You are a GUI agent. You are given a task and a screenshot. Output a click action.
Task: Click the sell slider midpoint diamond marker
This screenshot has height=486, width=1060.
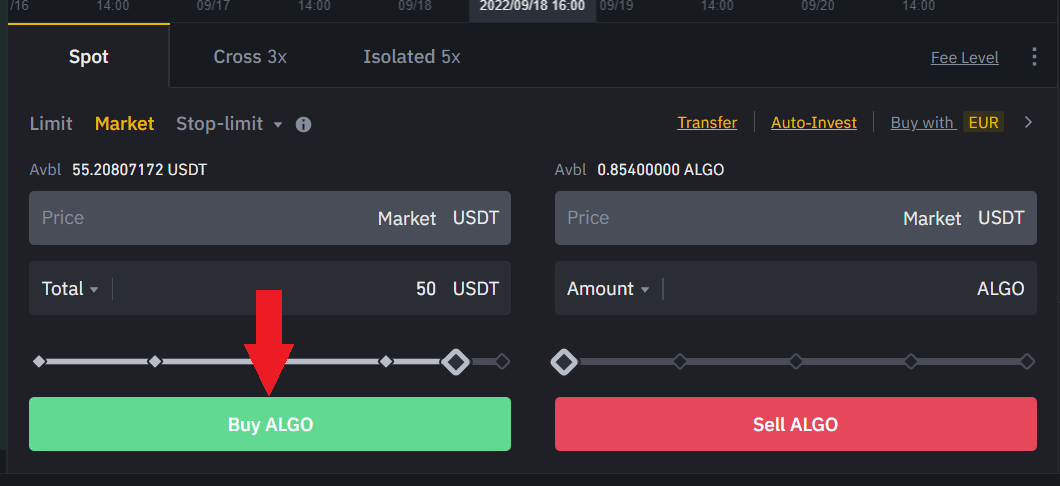(796, 361)
